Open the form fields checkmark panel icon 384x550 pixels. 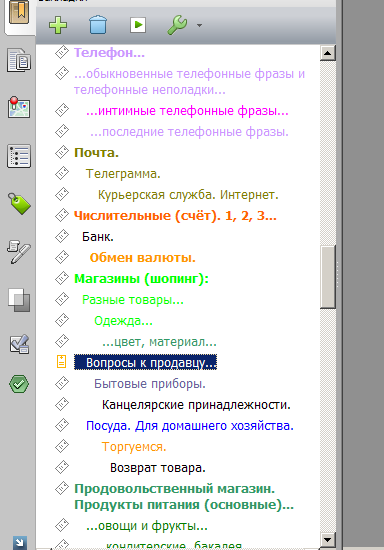(x=19, y=344)
